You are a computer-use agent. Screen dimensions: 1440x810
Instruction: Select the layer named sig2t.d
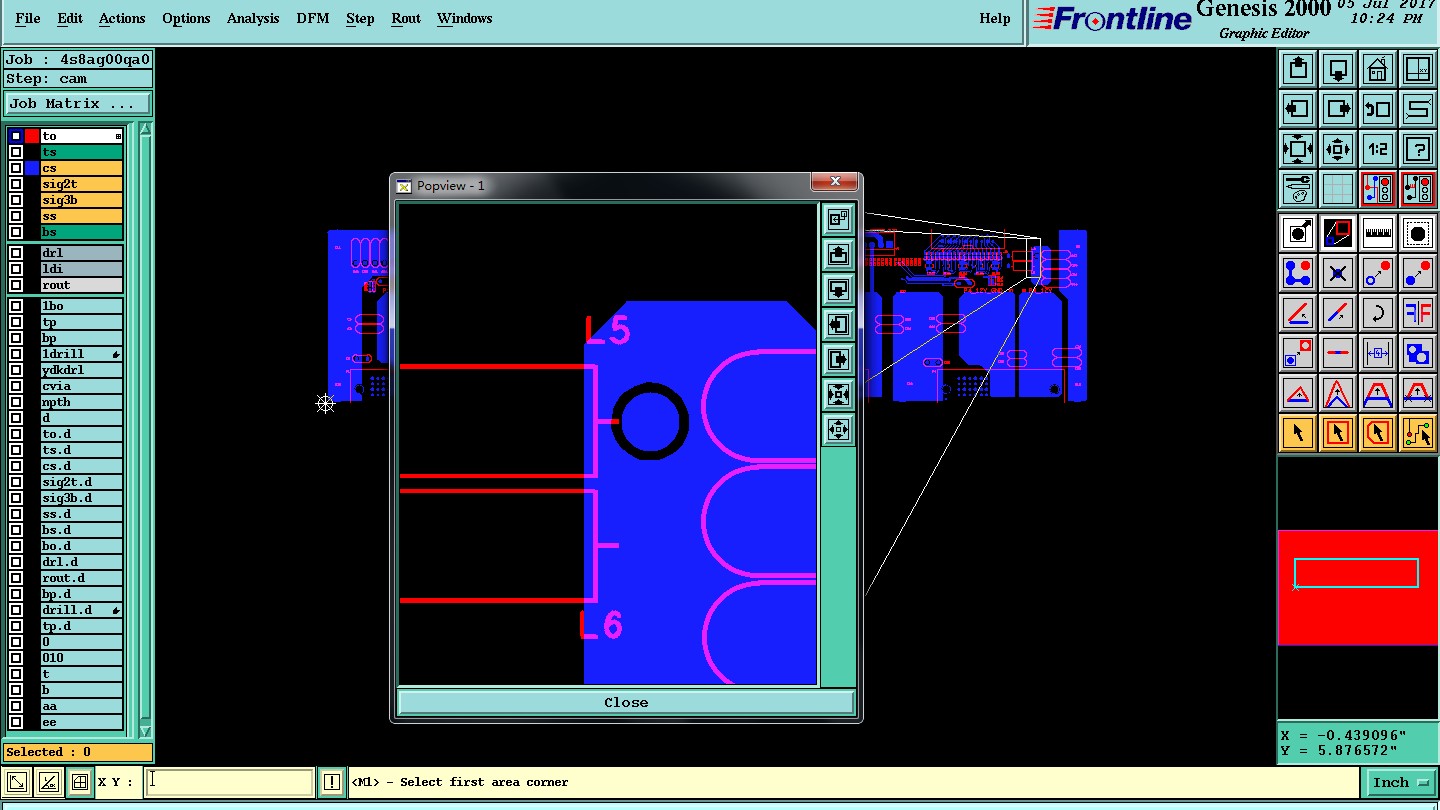(x=81, y=482)
